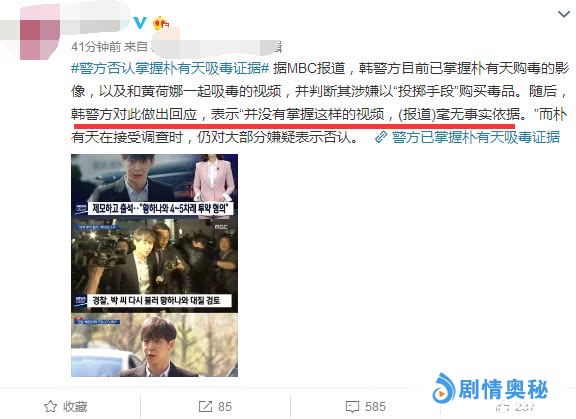Expand the post options chevron menu
This screenshot has width=576, height=419.
tap(564, 14)
